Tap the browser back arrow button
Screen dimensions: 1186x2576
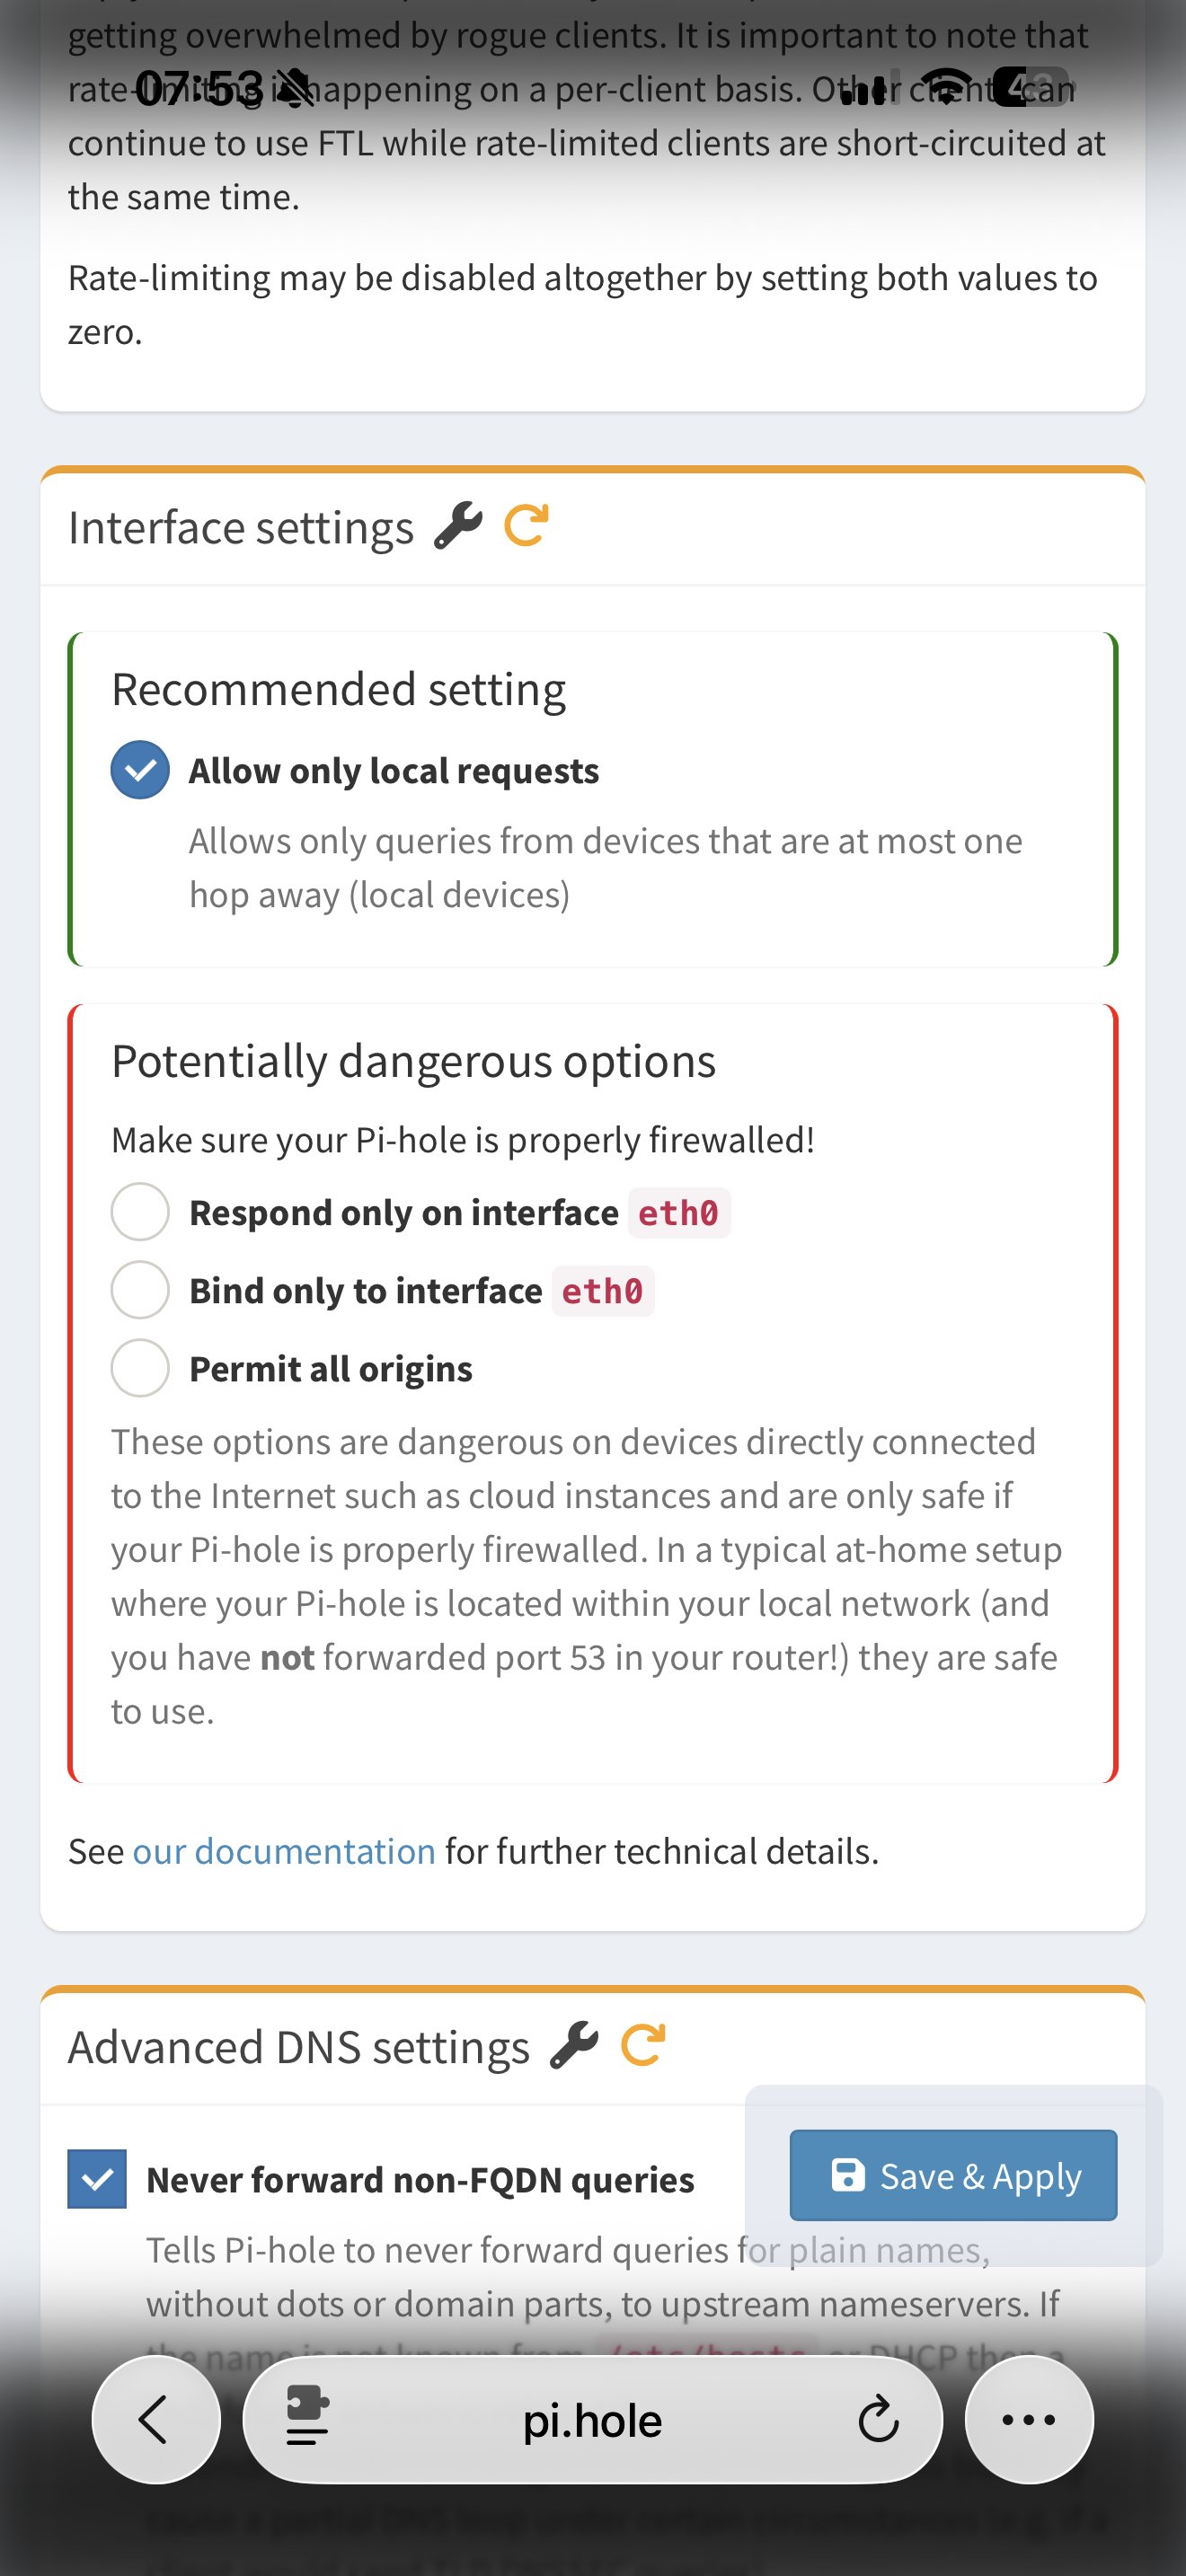point(155,2419)
